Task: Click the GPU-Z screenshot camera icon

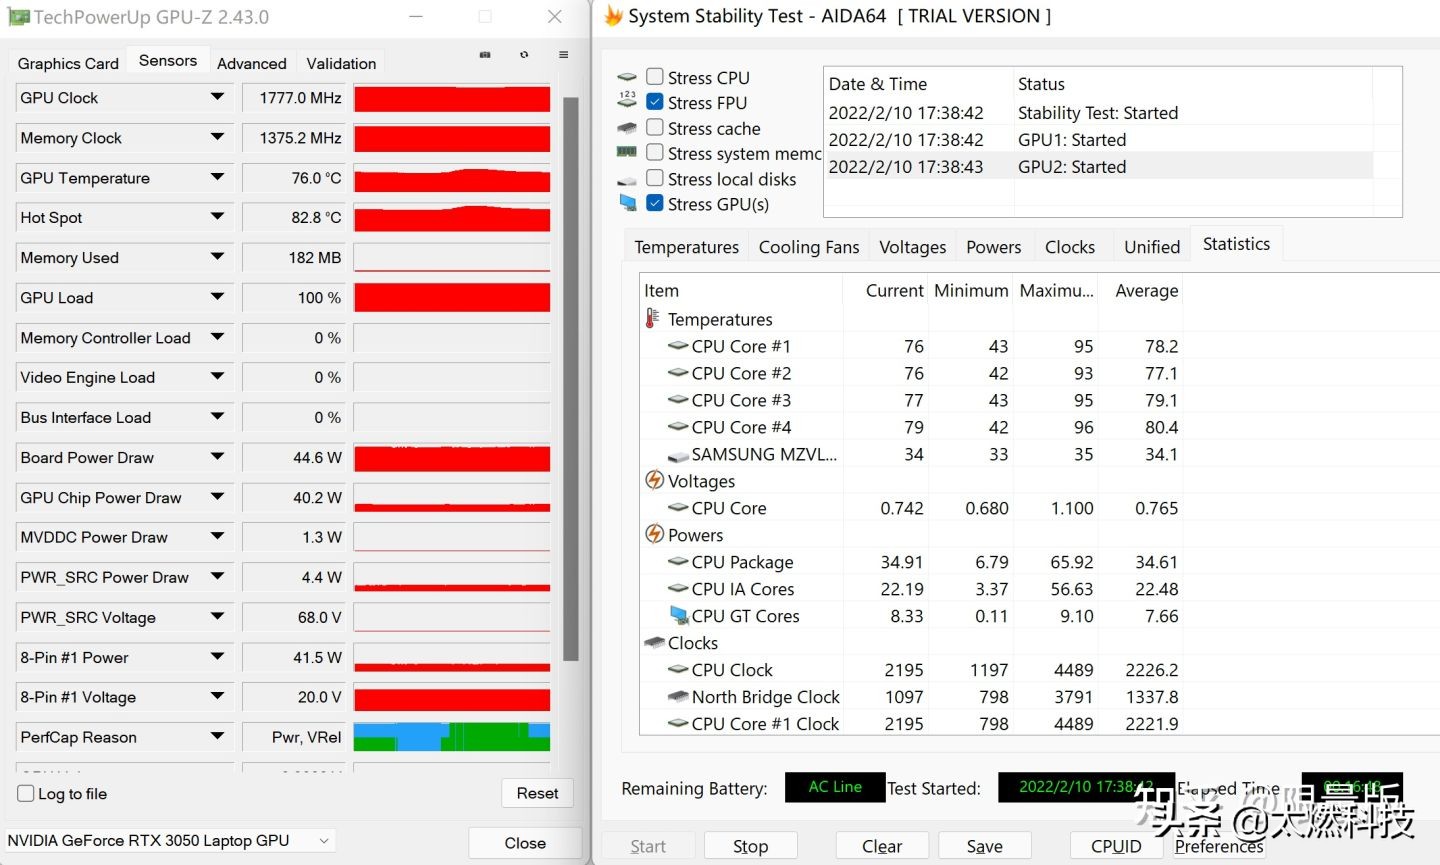Action: tap(485, 55)
